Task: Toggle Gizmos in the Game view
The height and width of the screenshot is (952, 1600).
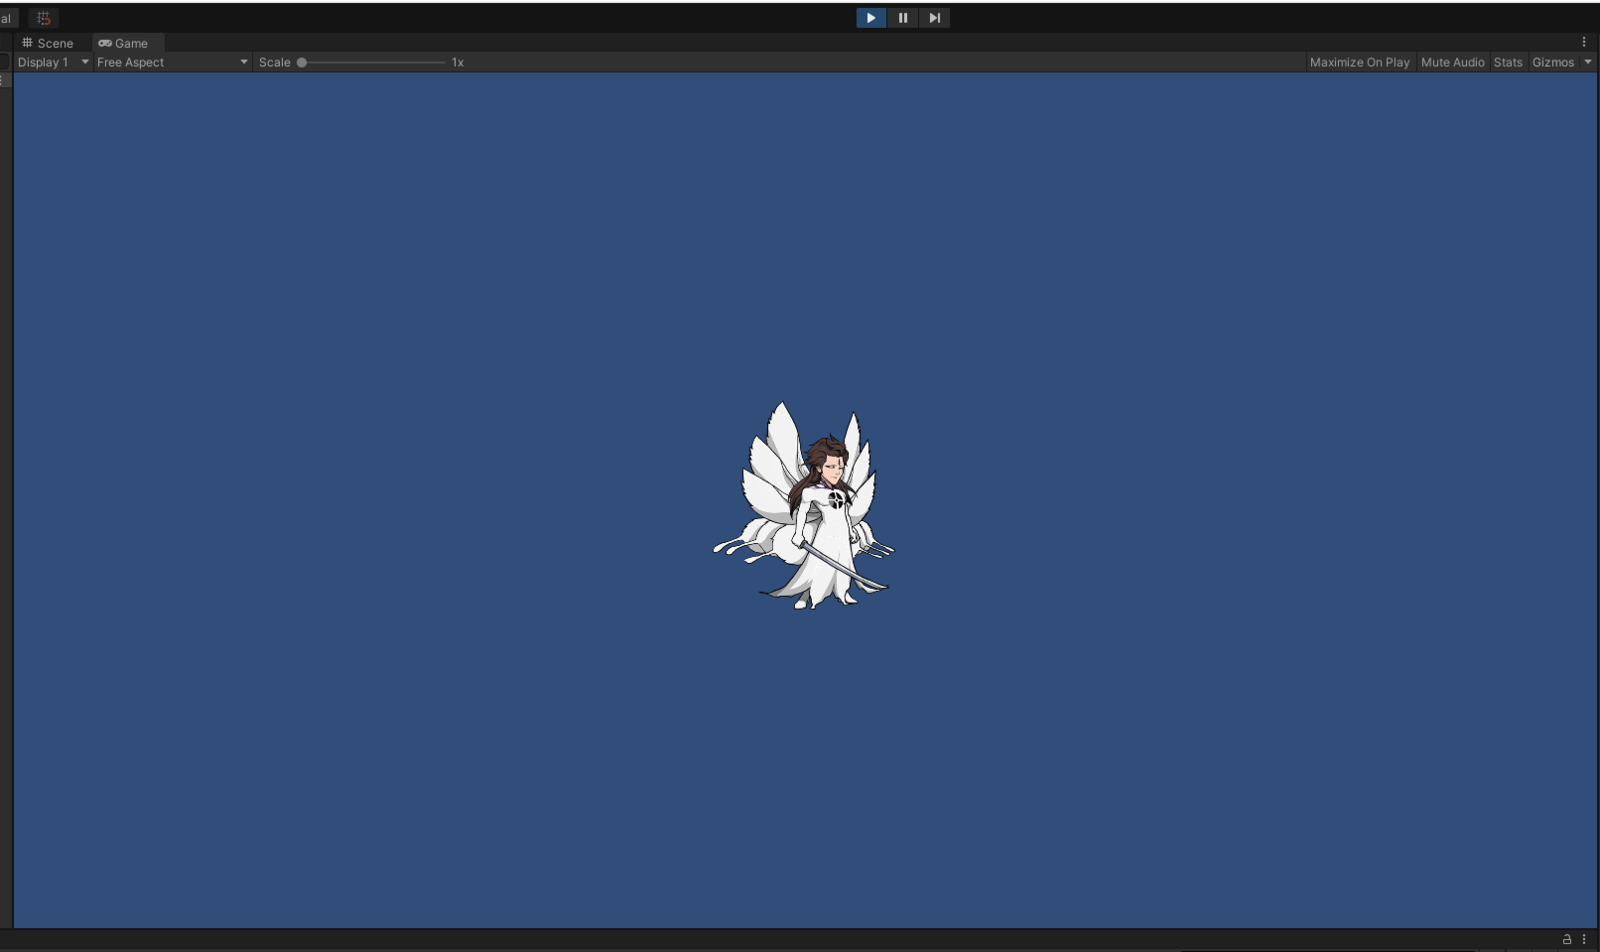Action: pyautogui.click(x=1553, y=62)
